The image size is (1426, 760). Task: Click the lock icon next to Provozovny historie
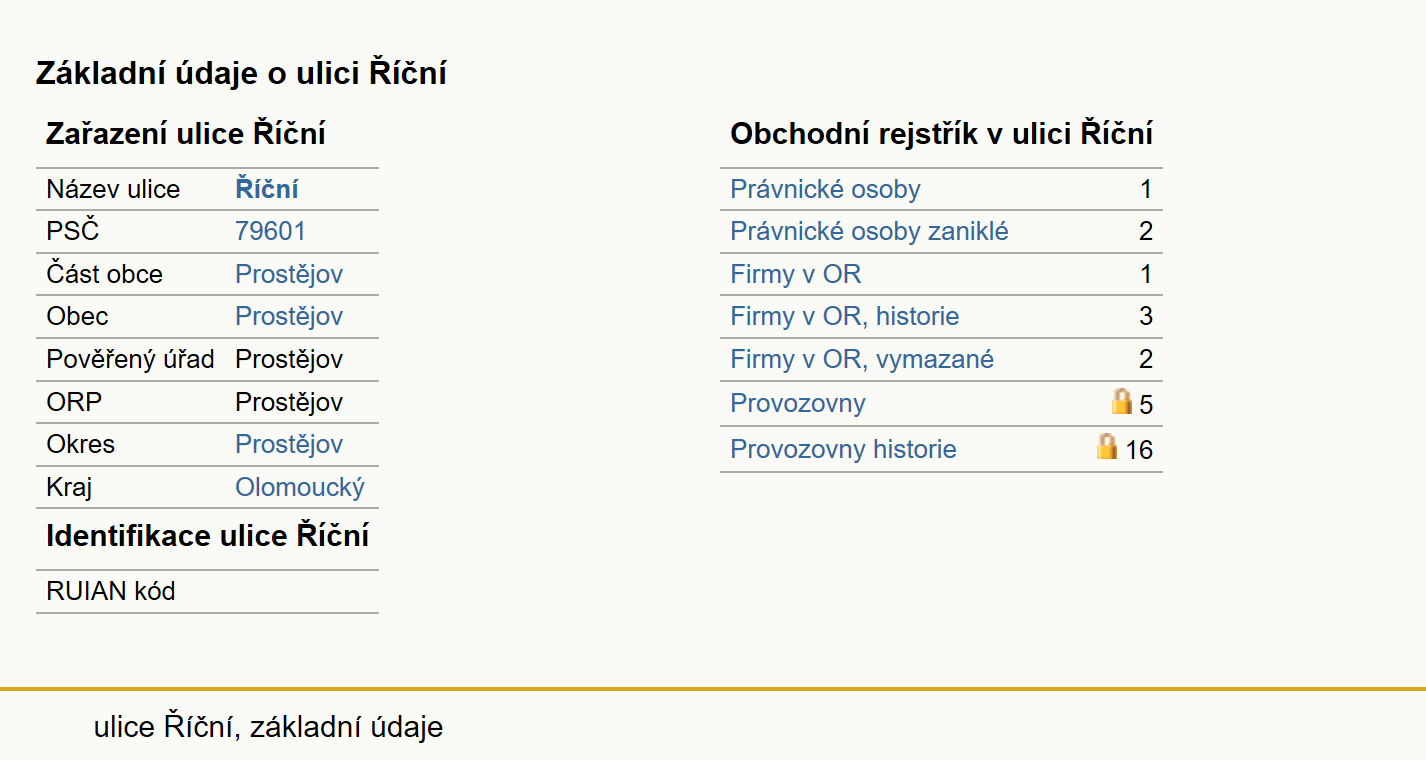(x=1107, y=446)
